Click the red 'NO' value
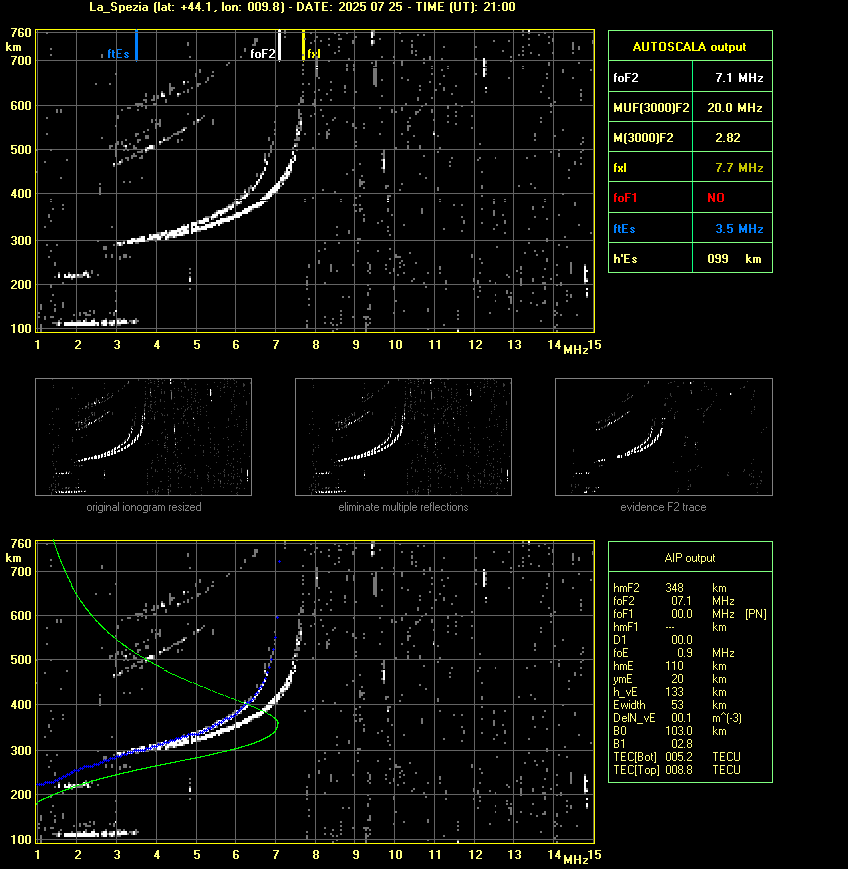This screenshot has height=869, width=848. coord(716,198)
